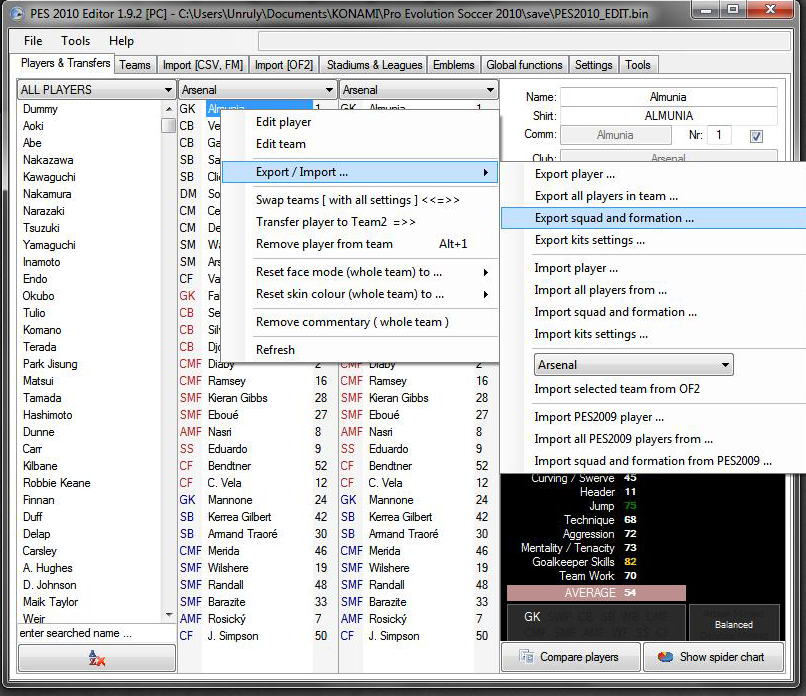Choose Export squad and formation

point(614,218)
